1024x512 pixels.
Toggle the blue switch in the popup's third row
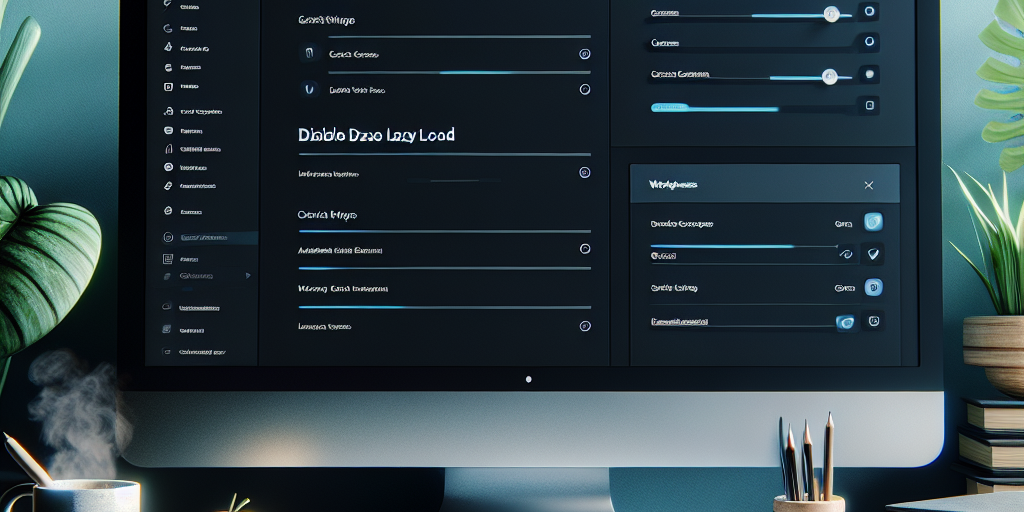[872, 288]
